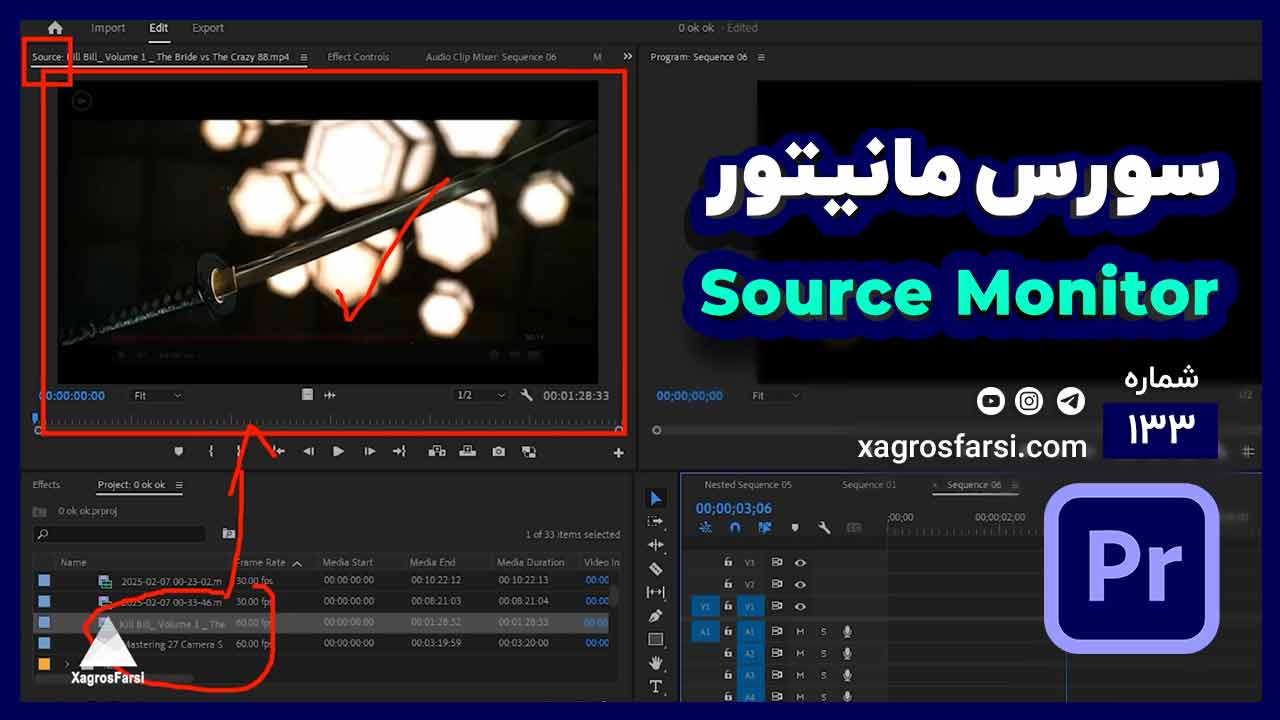Open the Source Monitor Fit zoom dropdown

pyautogui.click(x=157, y=395)
